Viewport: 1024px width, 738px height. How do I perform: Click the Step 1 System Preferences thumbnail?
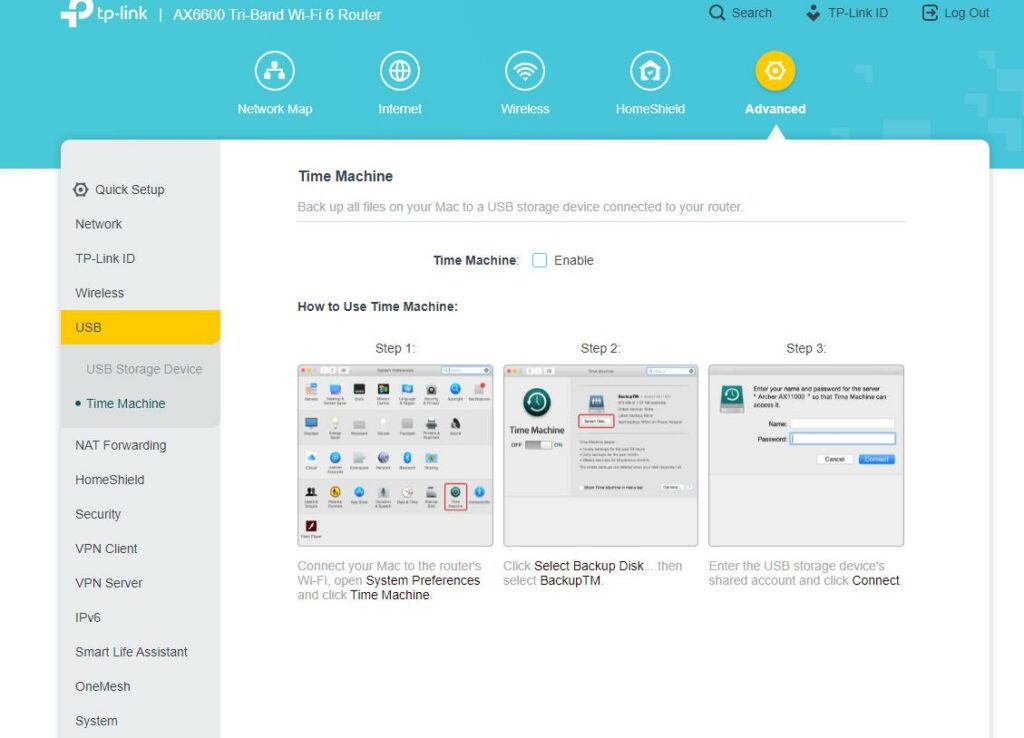click(x=395, y=455)
